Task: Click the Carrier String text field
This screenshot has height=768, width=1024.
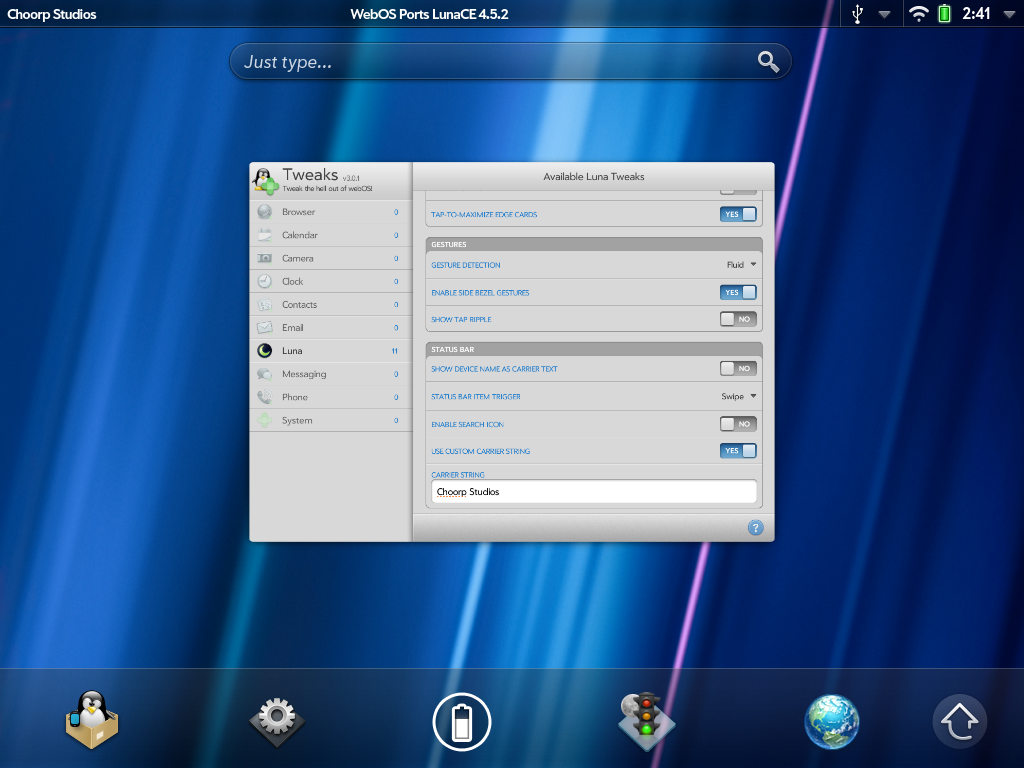Action: tap(594, 492)
